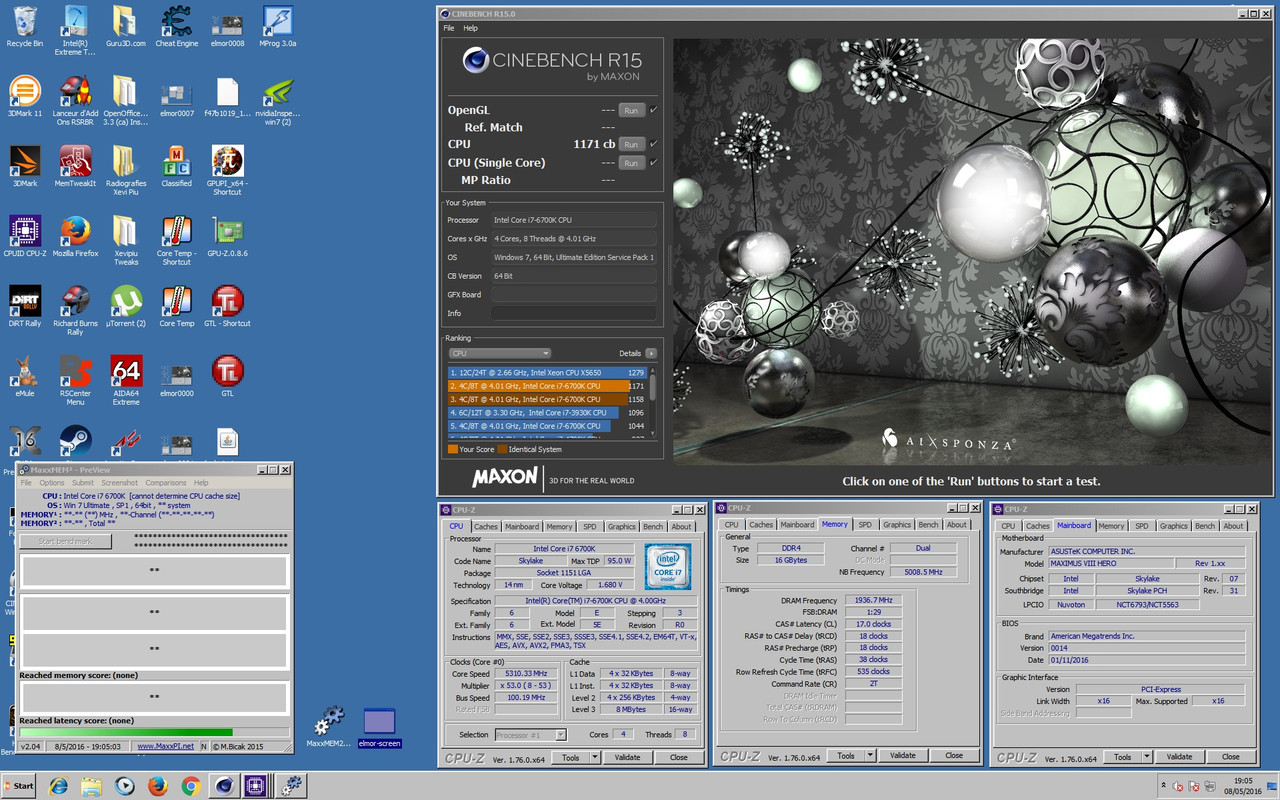The image size is (1280, 800).
Task: Open the GPUPI_x64 shortcut icon
Action: pyautogui.click(x=227, y=170)
